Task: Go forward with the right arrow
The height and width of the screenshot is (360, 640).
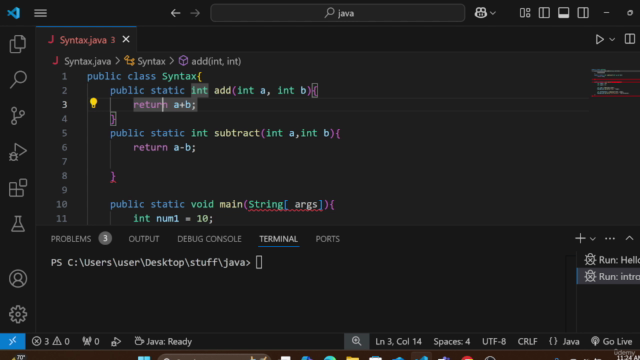Action: (195, 13)
